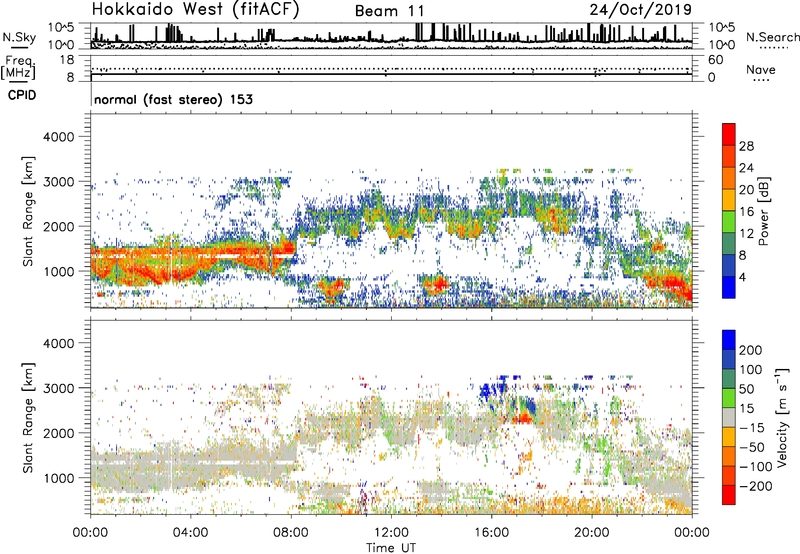Select the 'Power [dB]' color bar title
The height and width of the screenshot is (554, 800).
pyautogui.click(x=763, y=211)
